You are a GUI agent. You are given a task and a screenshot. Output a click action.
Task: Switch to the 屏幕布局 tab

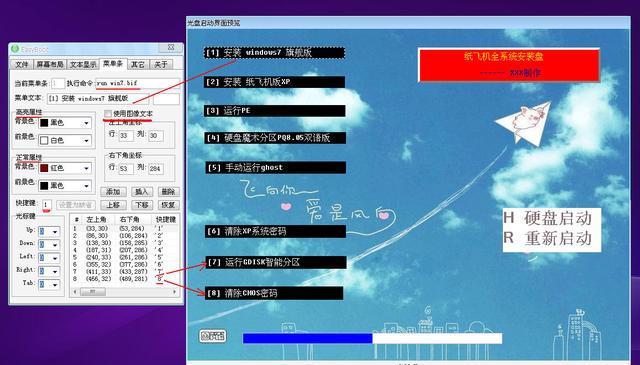[50, 65]
